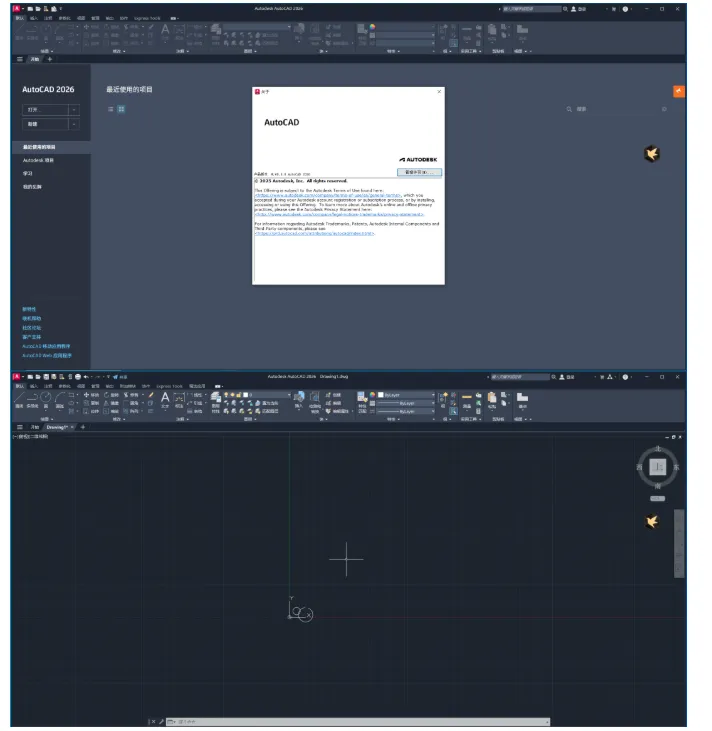
Task: Click the color wheel icon in the Drawing1 Properties panel
Action: [x=372, y=395]
